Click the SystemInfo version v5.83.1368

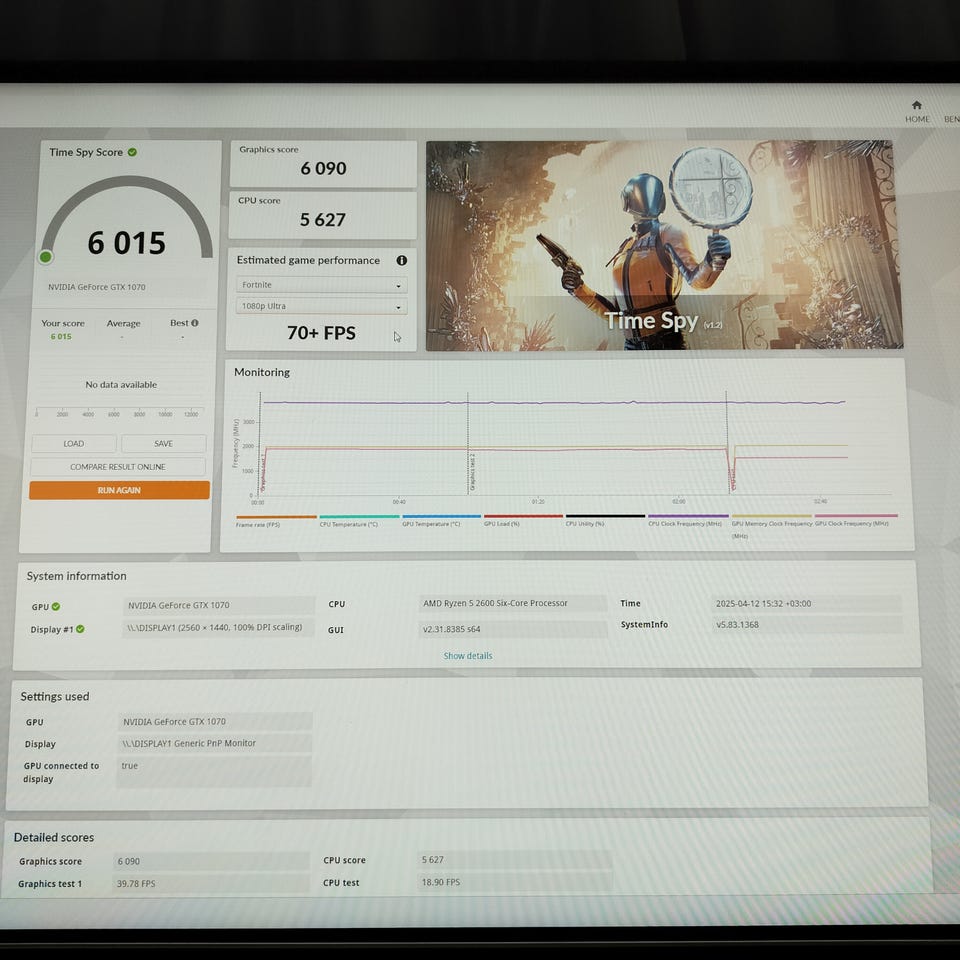806,624
